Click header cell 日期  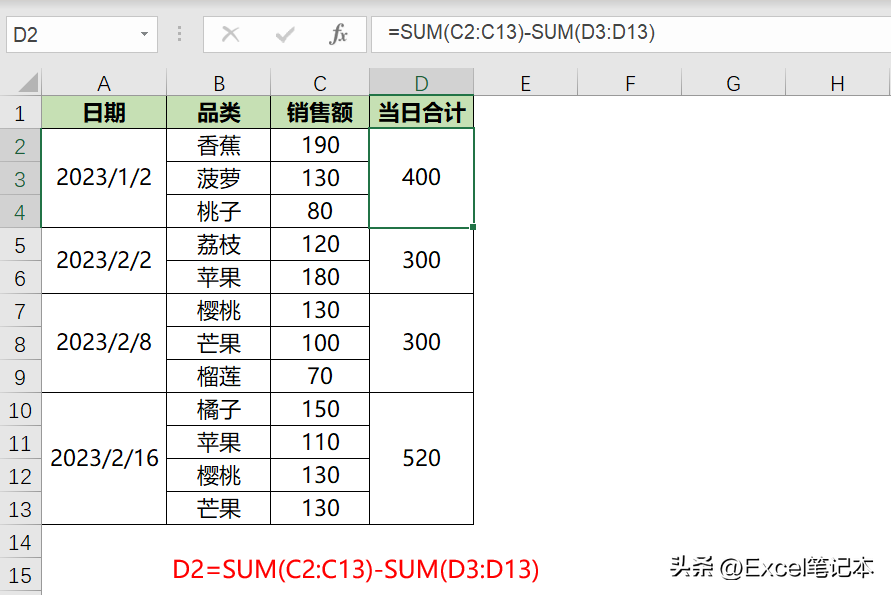104,113
